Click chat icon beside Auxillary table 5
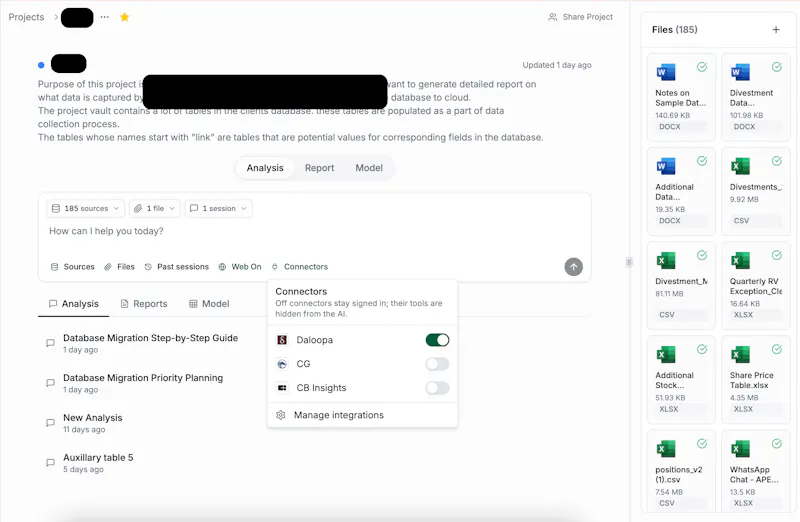This screenshot has width=800, height=522. click(51, 462)
